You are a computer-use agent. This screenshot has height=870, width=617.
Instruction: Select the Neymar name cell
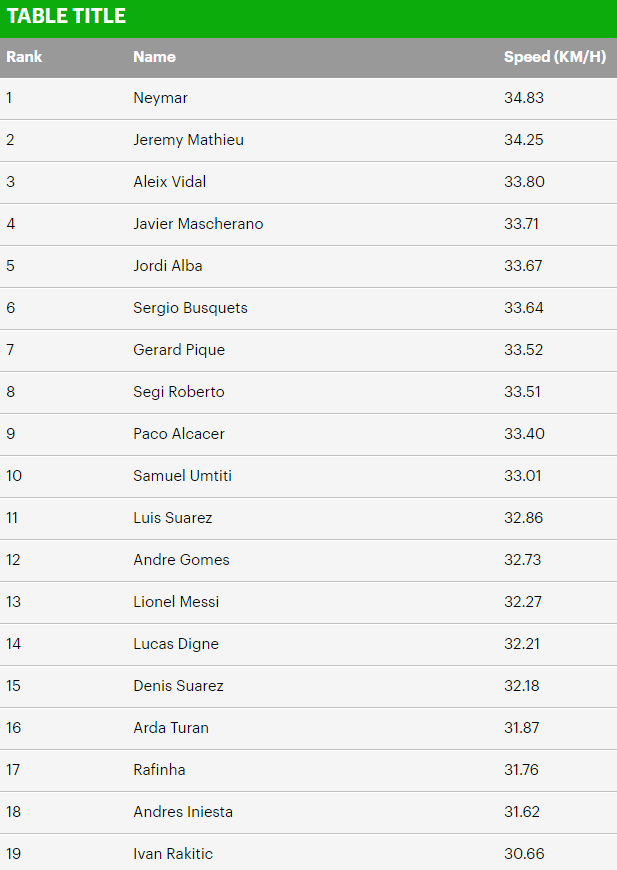tap(160, 98)
